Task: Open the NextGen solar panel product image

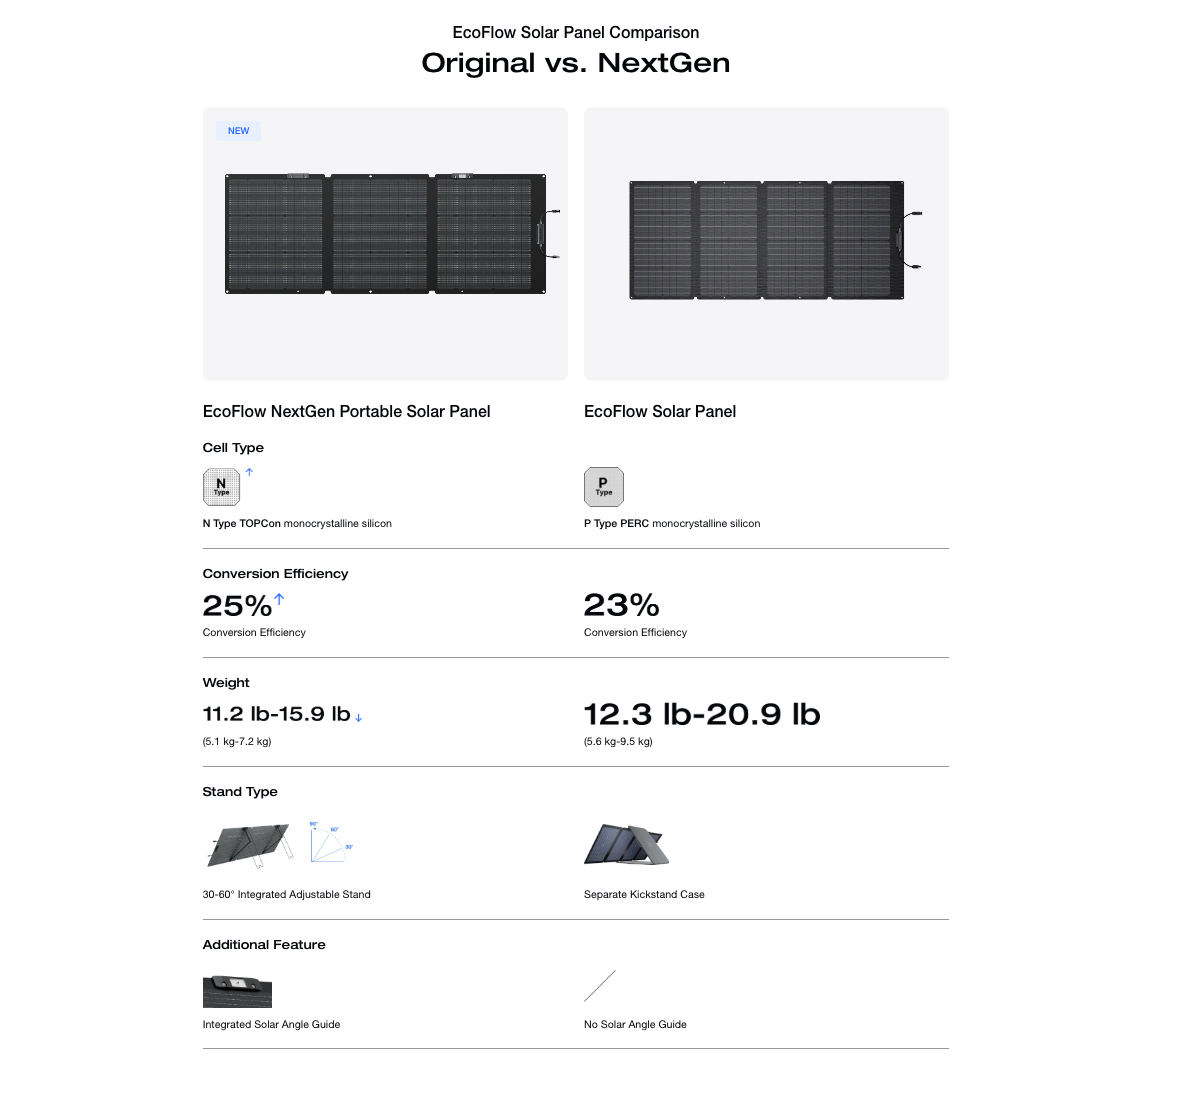Action: 386,234
